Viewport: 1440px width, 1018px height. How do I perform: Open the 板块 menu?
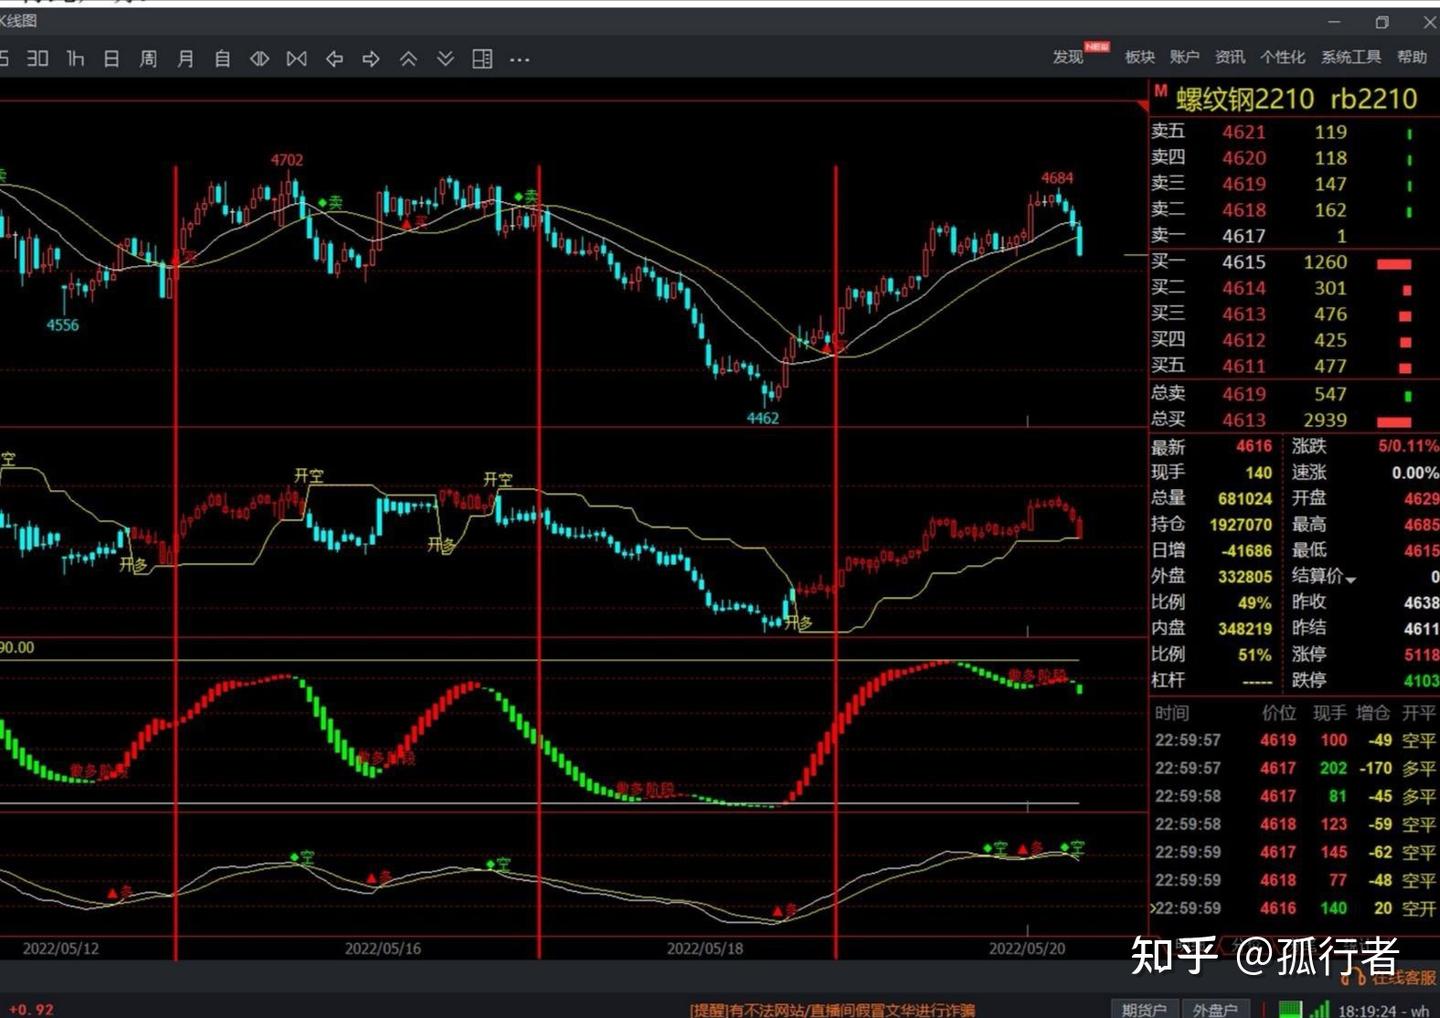[1140, 57]
